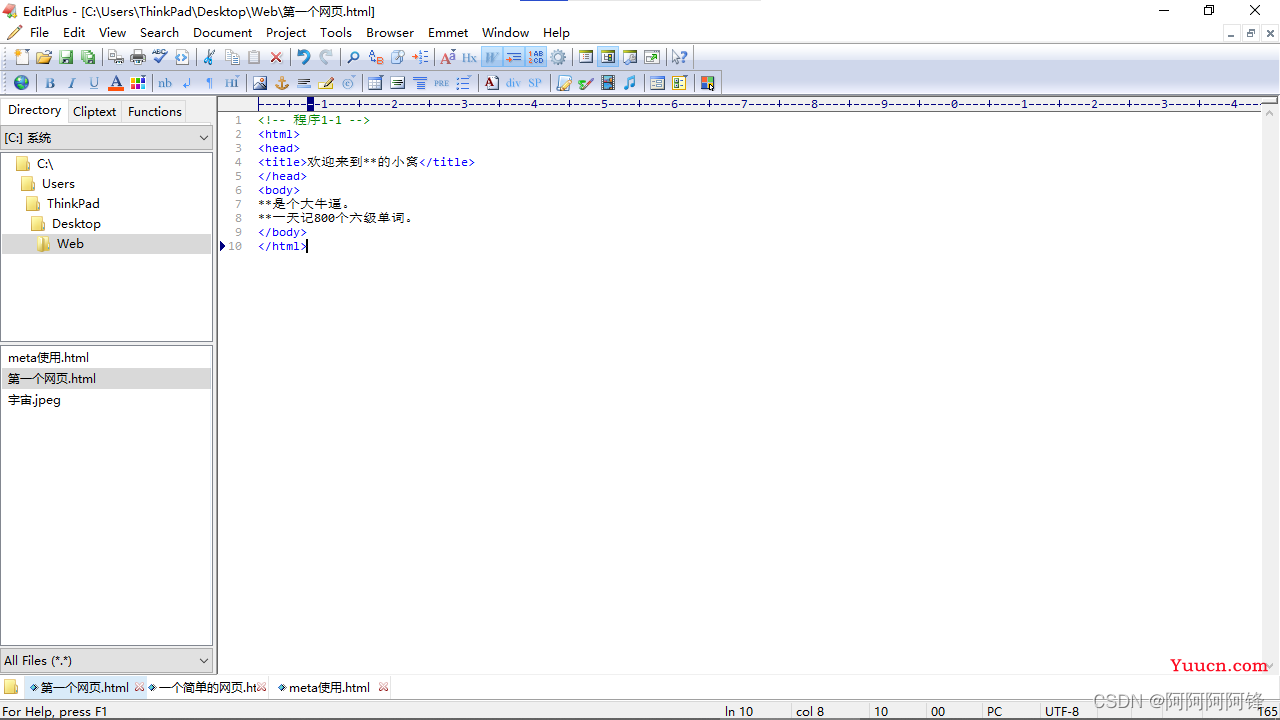This screenshot has width=1280, height=720.
Task: Place cursor on line 7 text **是个大牛逼。
Action: [304, 204]
